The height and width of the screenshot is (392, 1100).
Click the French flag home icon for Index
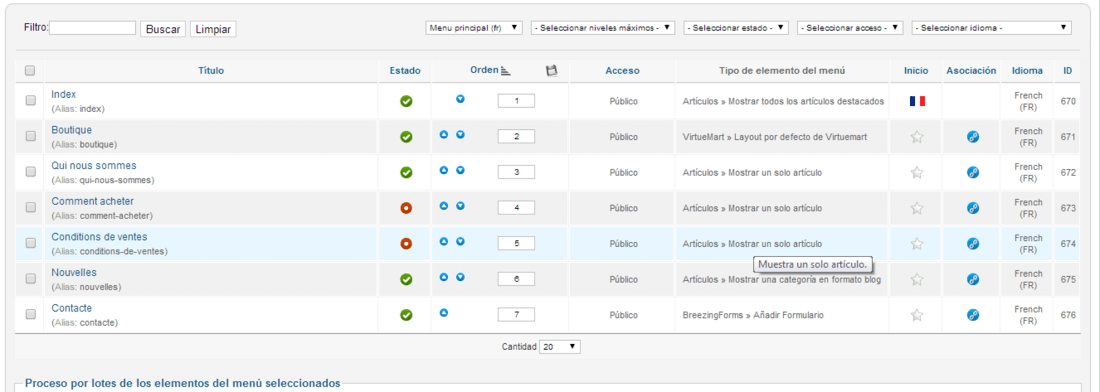point(917,101)
